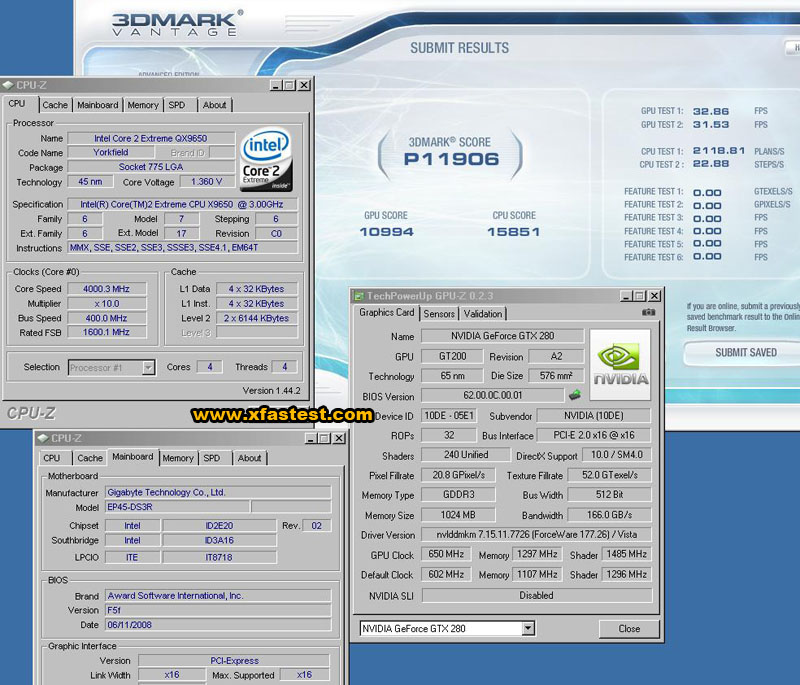Image resolution: width=800 pixels, height=685 pixels.
Task: Click the CPU-Z title bar icon
Action: pyautogui.click(x=9, y=85)
